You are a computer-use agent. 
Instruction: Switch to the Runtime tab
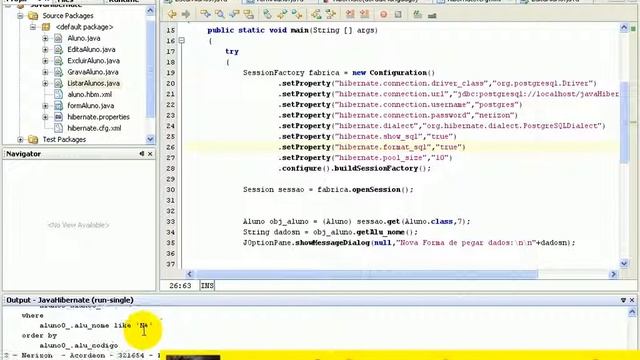coord(123,1)
